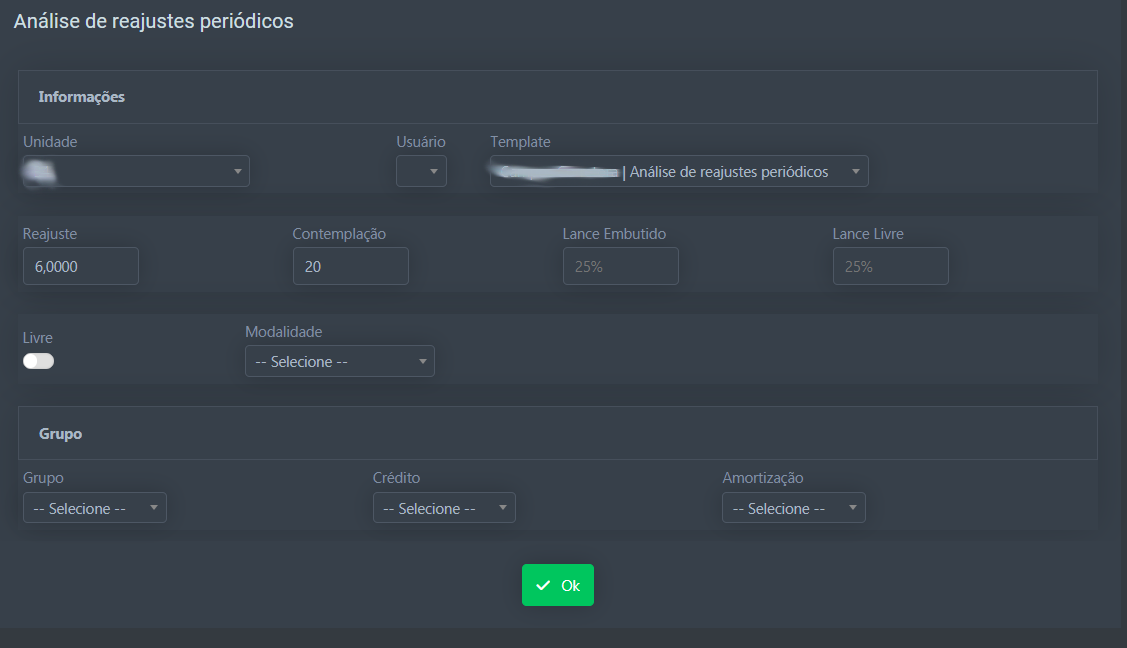The width and height of the screenshot is (1127, 648).
Task: Open the Unidade dropdown
Action: pos(136,171)
